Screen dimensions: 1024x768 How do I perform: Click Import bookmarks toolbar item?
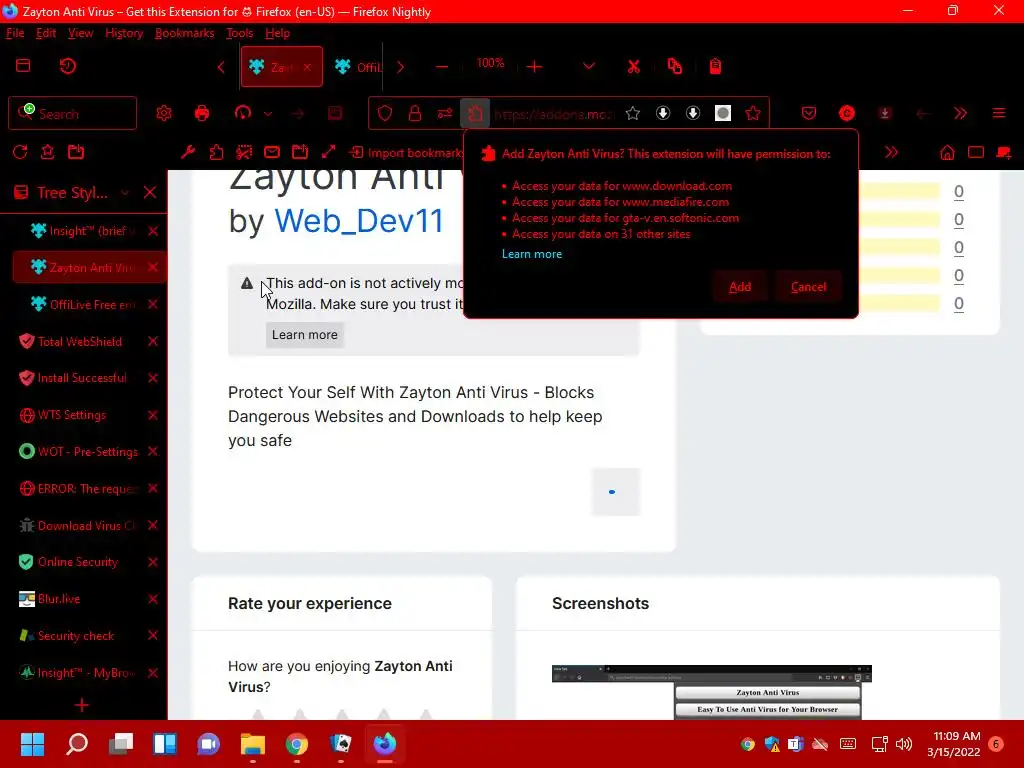pos(406,153)
